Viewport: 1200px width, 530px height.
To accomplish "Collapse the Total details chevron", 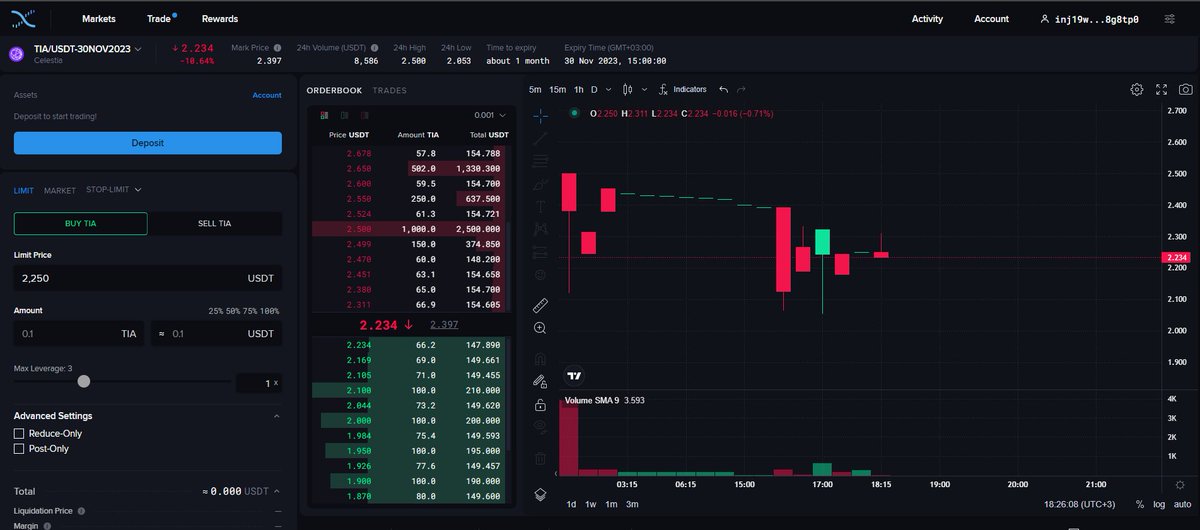I will click(x=276, y=491).
